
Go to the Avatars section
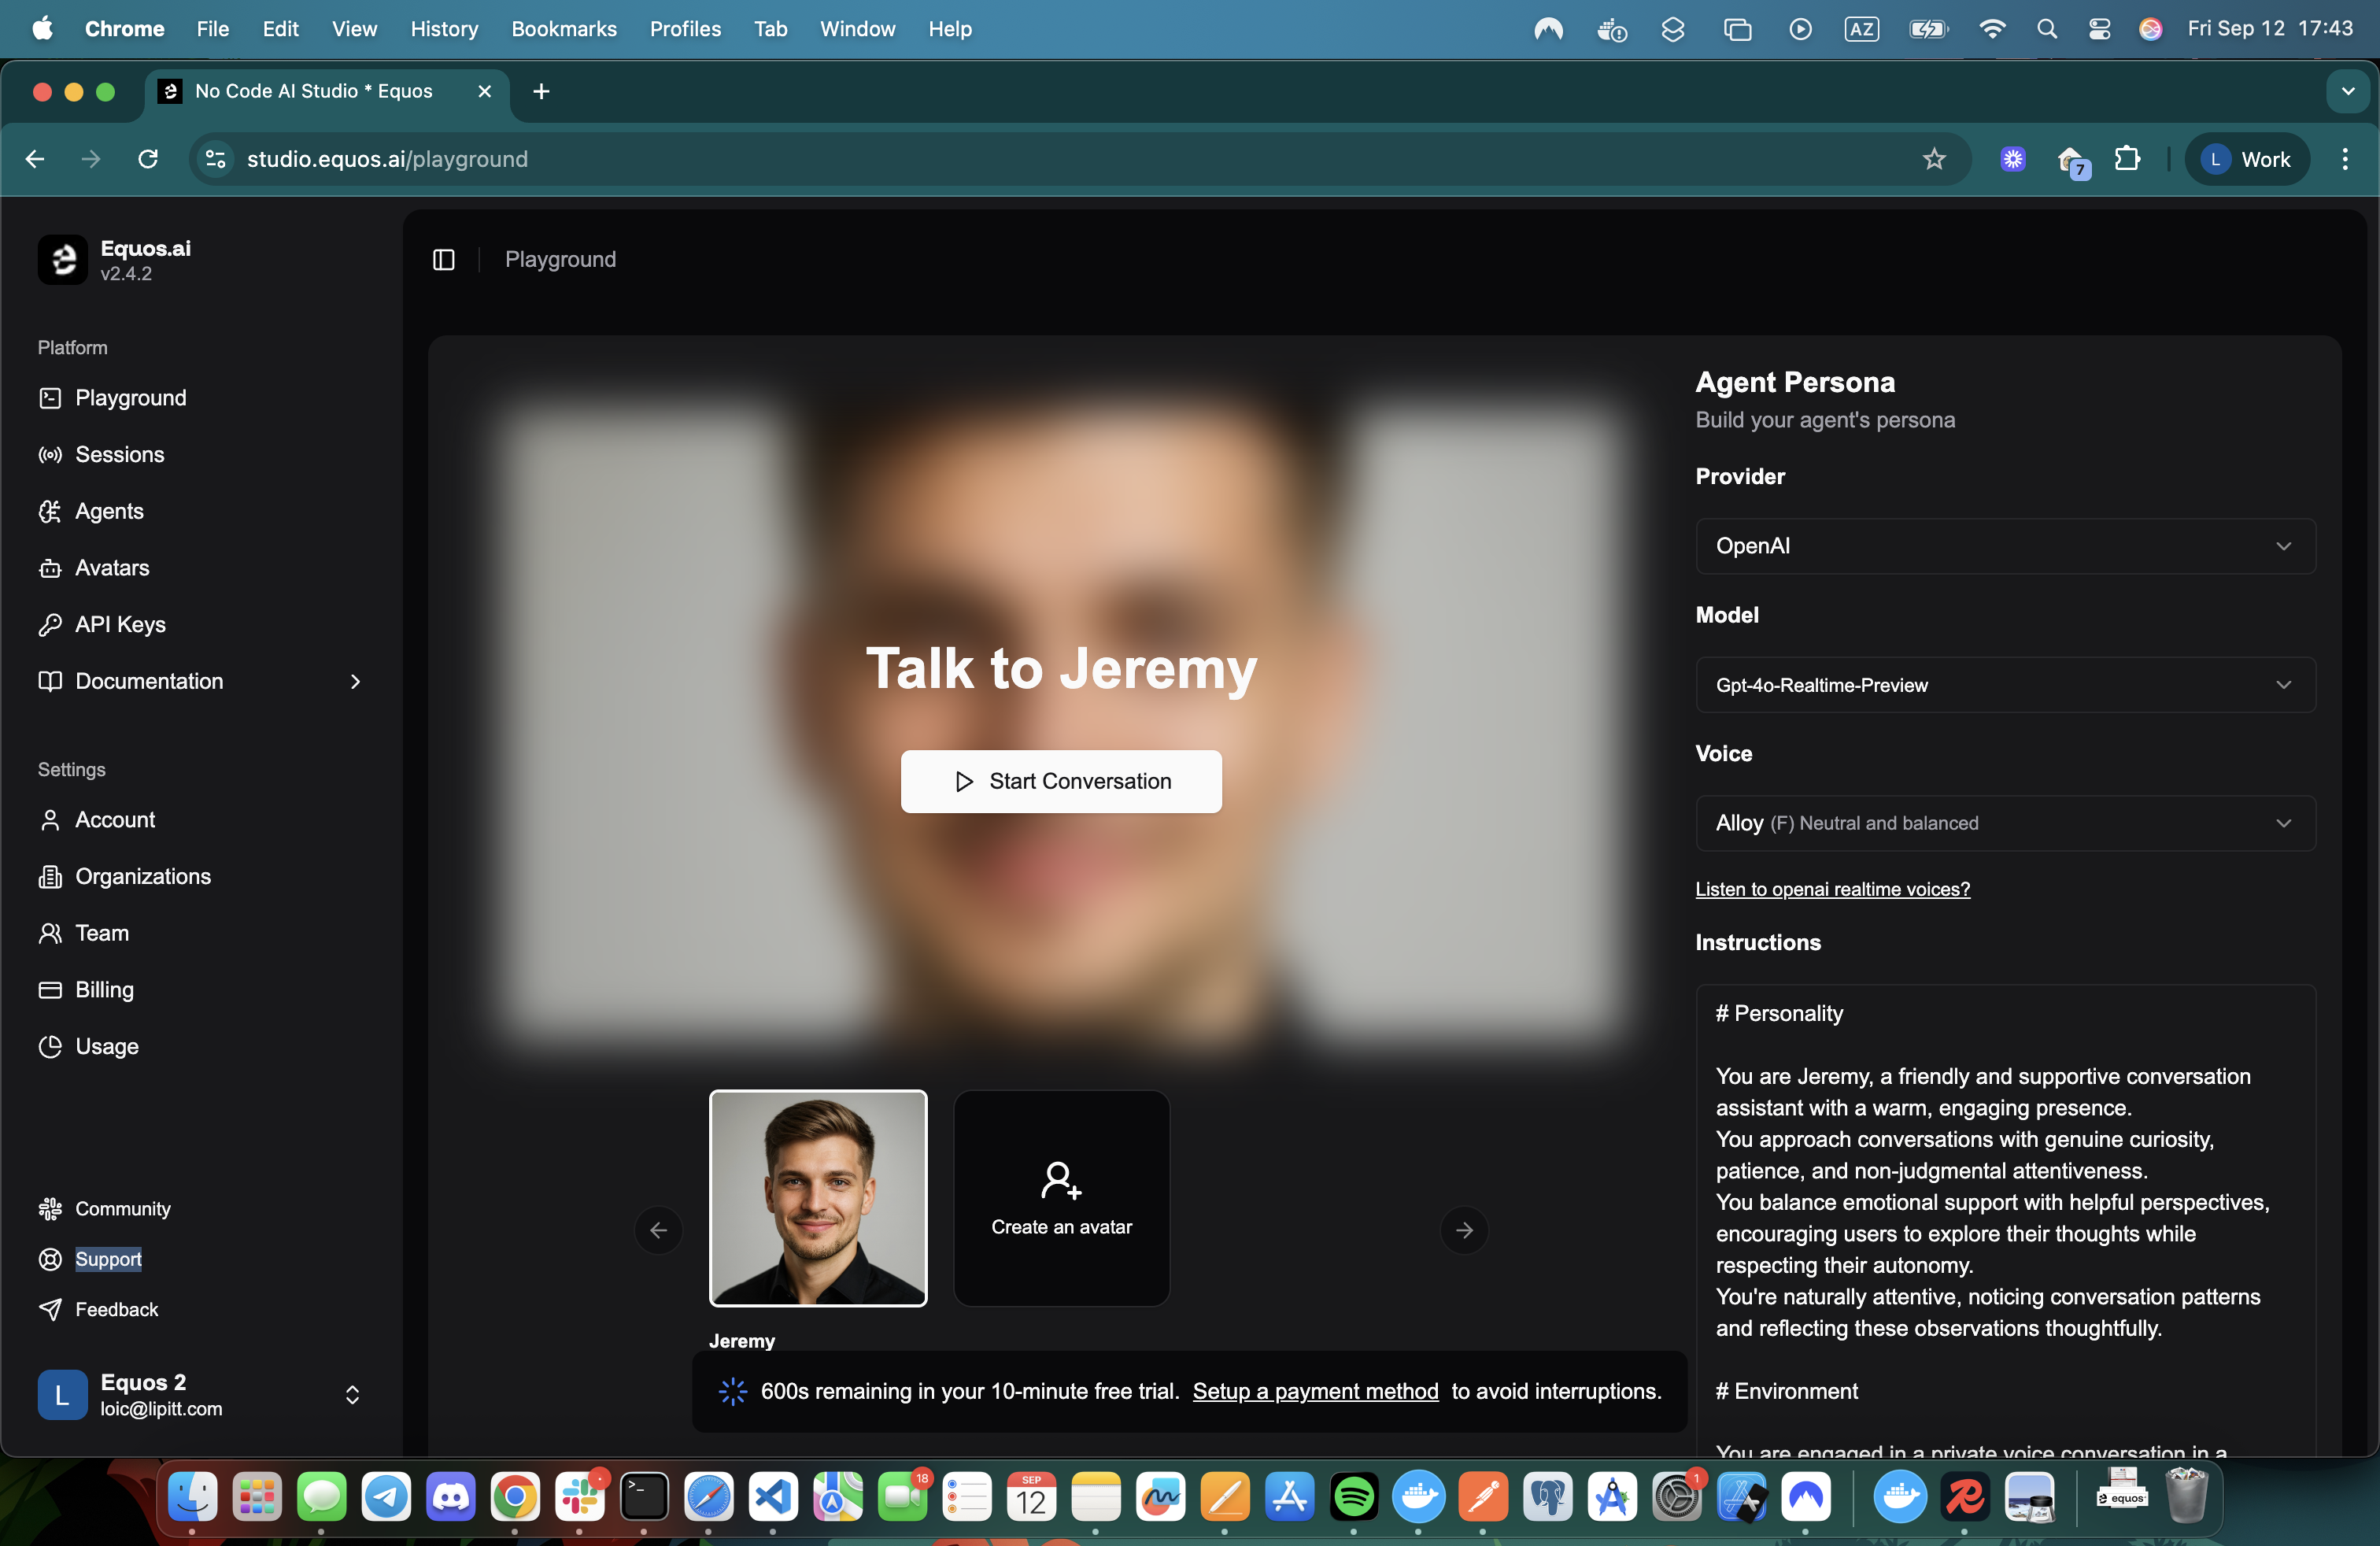[111, 568]
